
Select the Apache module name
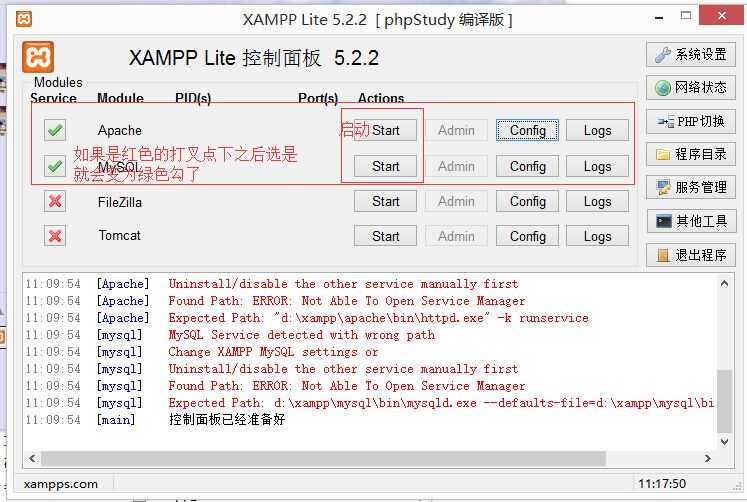click(120, 131)
